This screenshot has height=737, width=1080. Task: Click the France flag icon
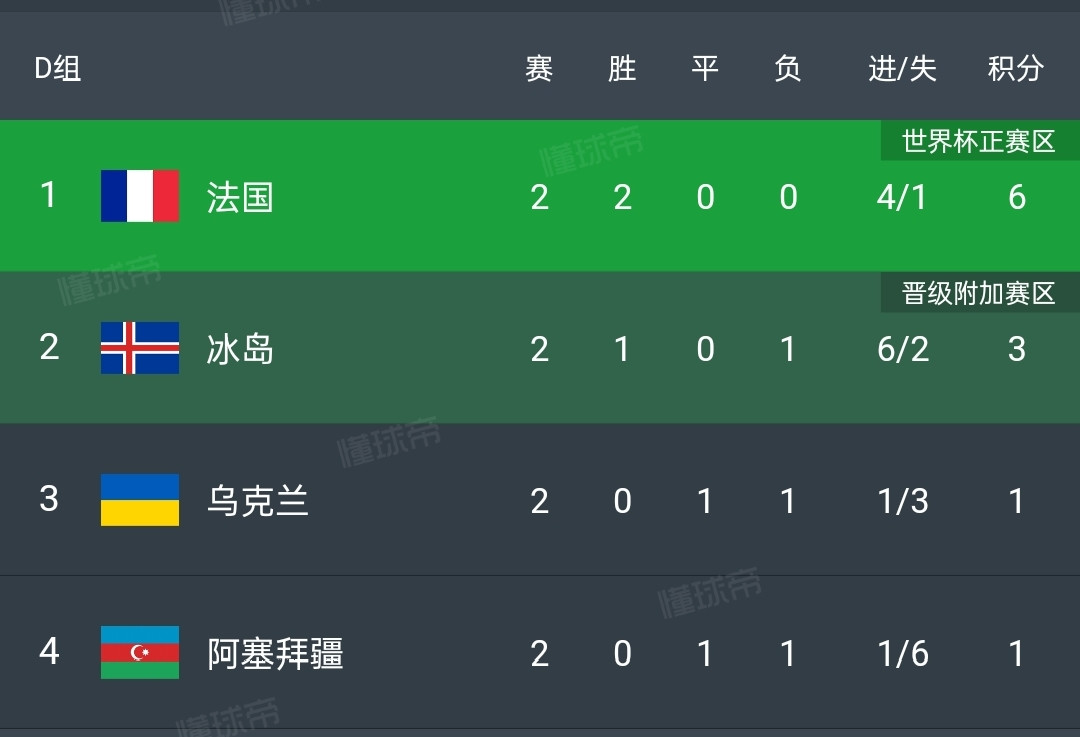(140, 196)
